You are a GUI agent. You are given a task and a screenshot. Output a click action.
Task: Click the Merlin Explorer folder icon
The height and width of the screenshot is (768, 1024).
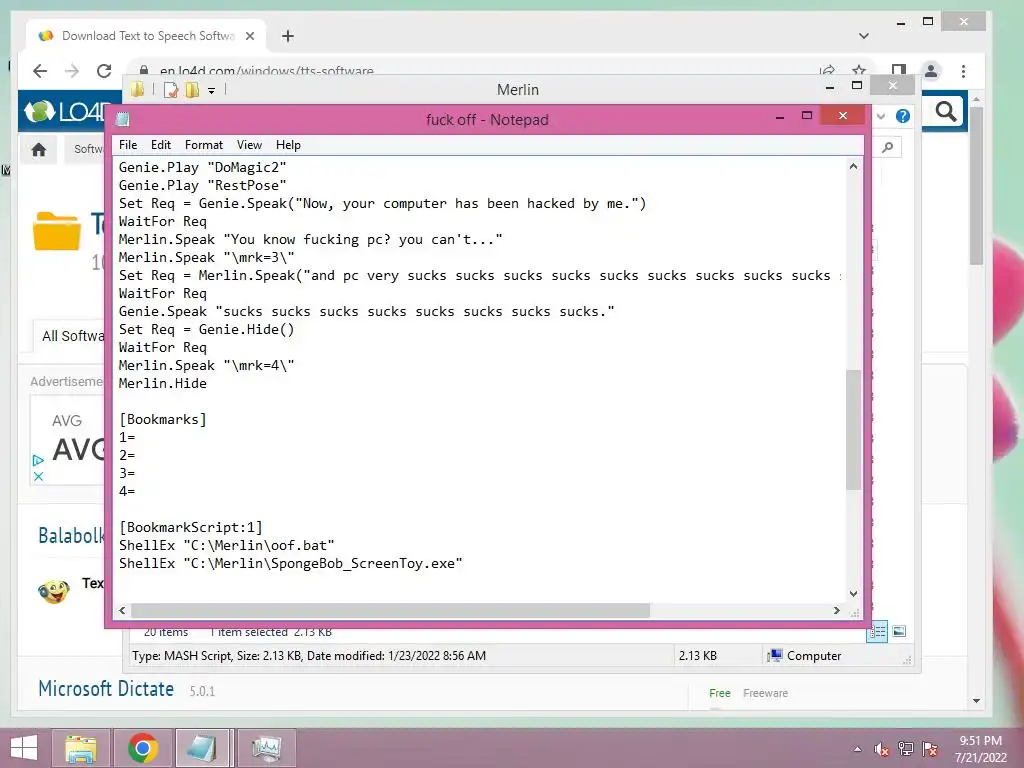point(137,89)
